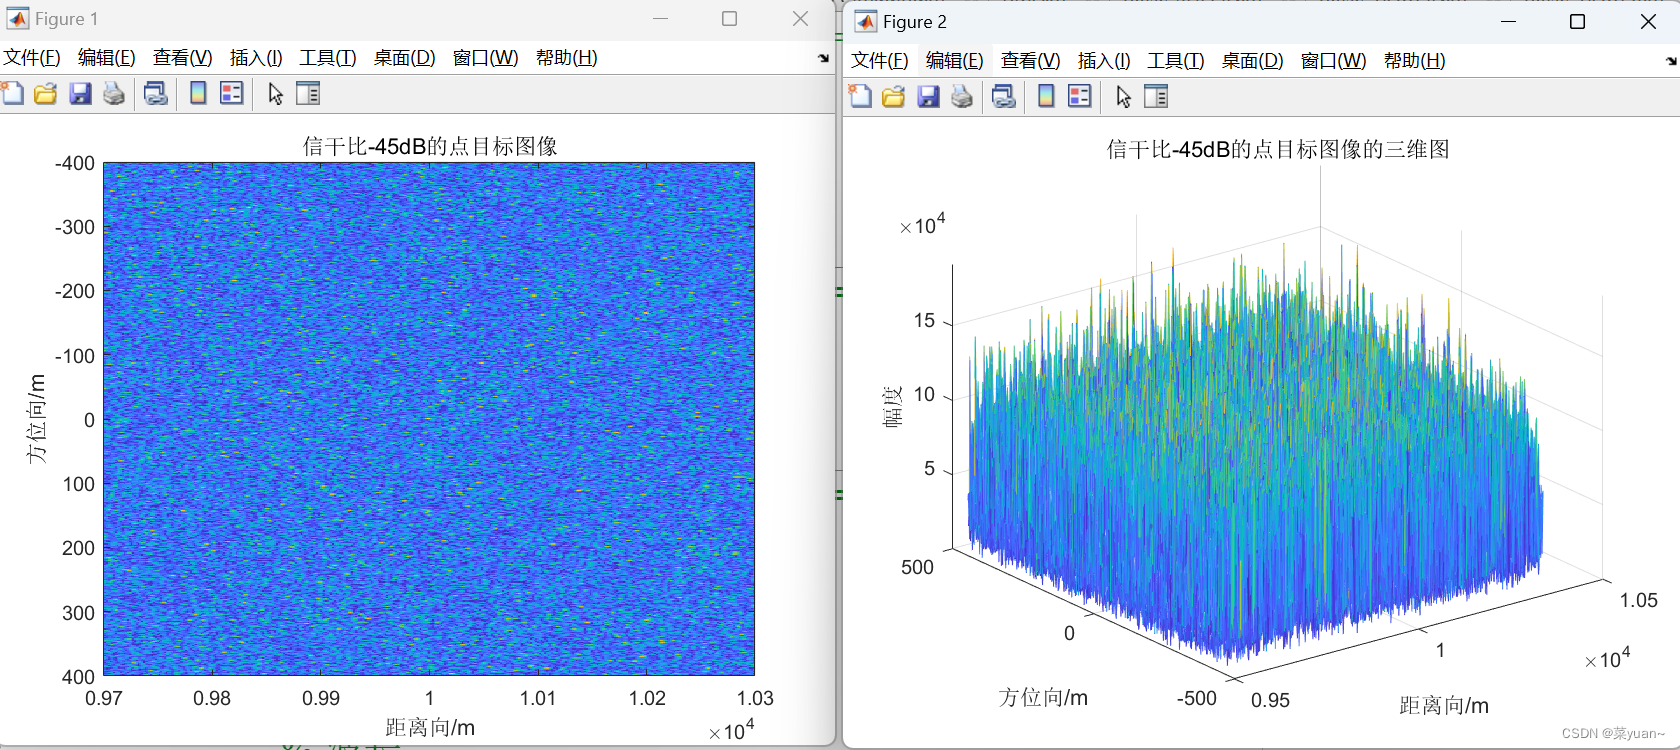
Task: Insert colorbar icon in Figure 1 toolbar
Action: [198, 94]
